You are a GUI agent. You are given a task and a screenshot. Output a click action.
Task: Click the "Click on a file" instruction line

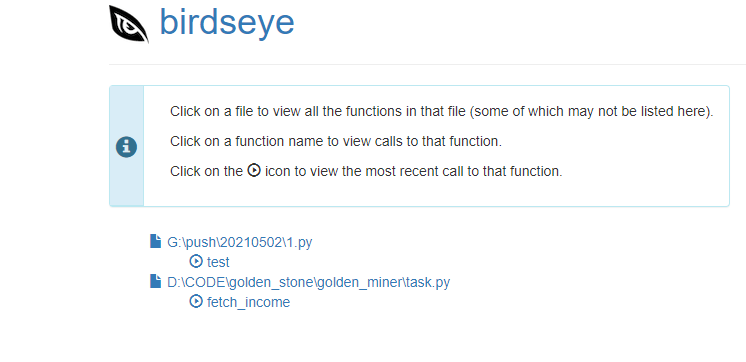coord(442,112)
